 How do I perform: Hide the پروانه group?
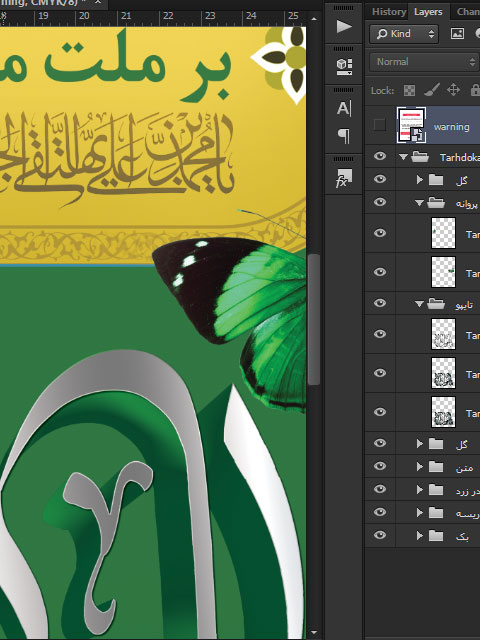pyautogui.click(x=380, y=202)
